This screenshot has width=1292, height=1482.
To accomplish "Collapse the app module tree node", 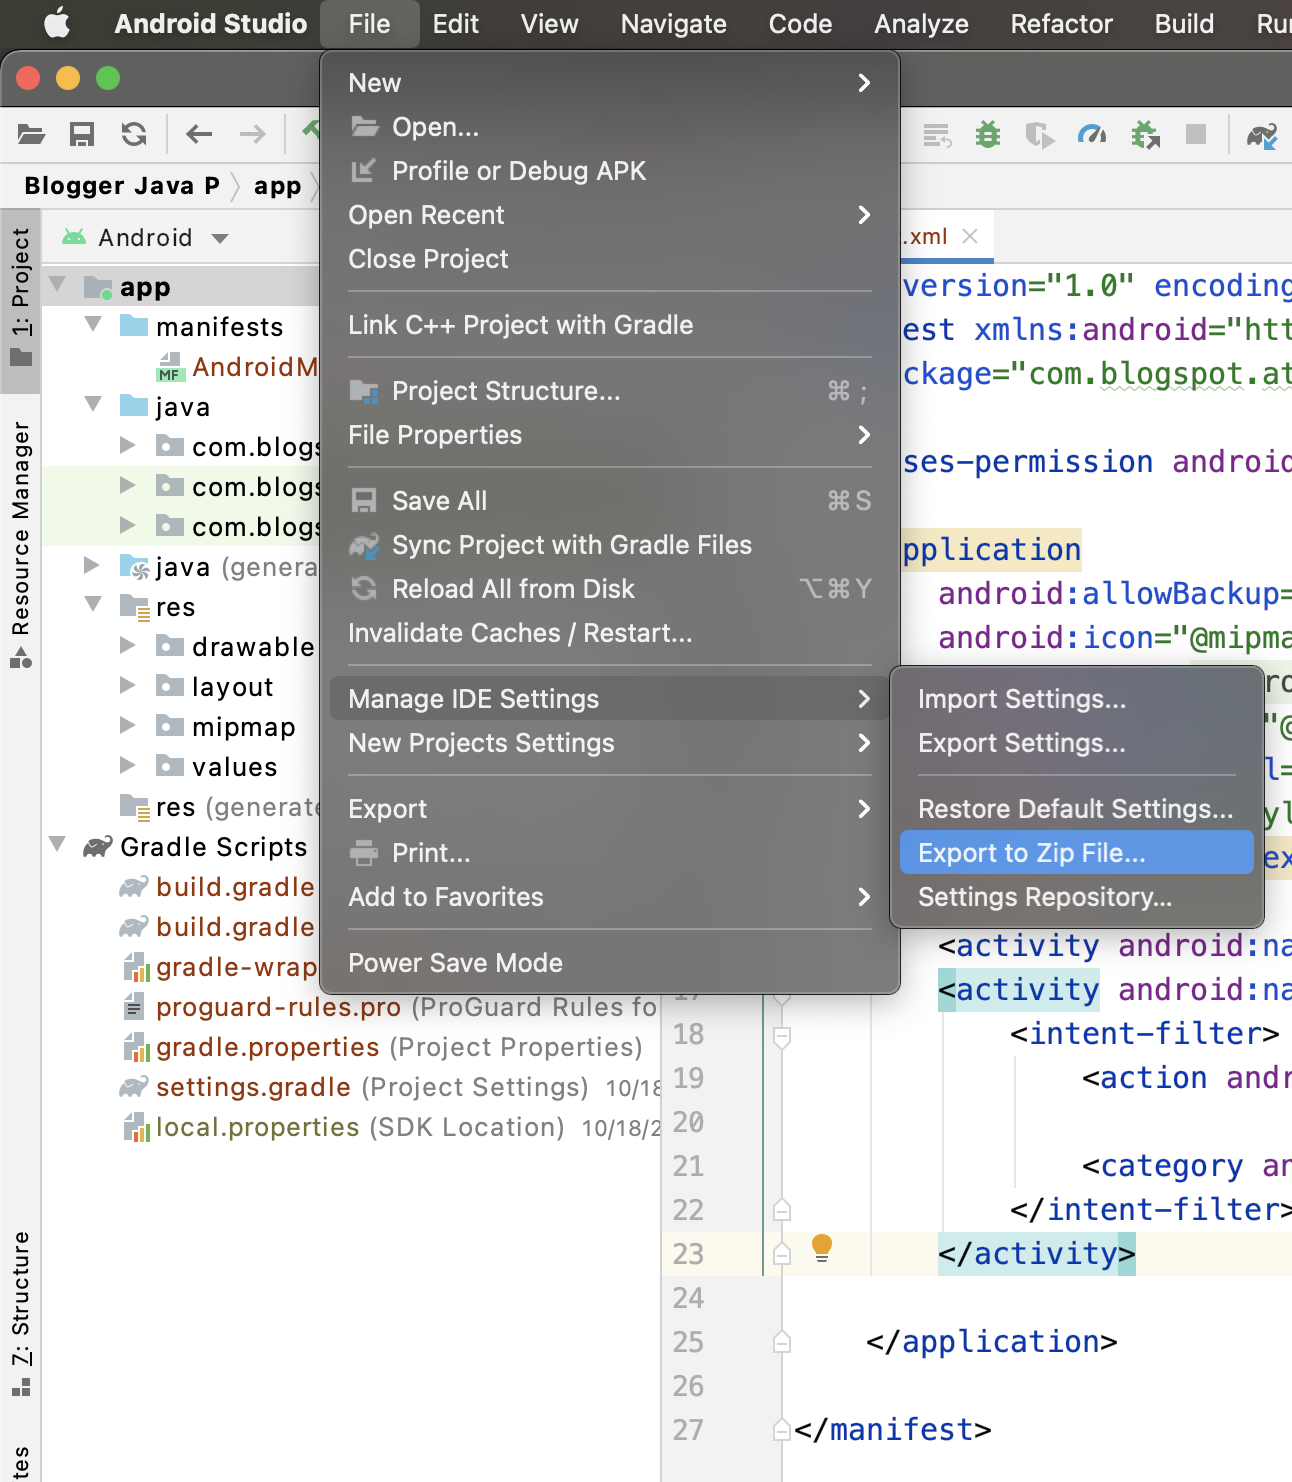I will 58,285.
